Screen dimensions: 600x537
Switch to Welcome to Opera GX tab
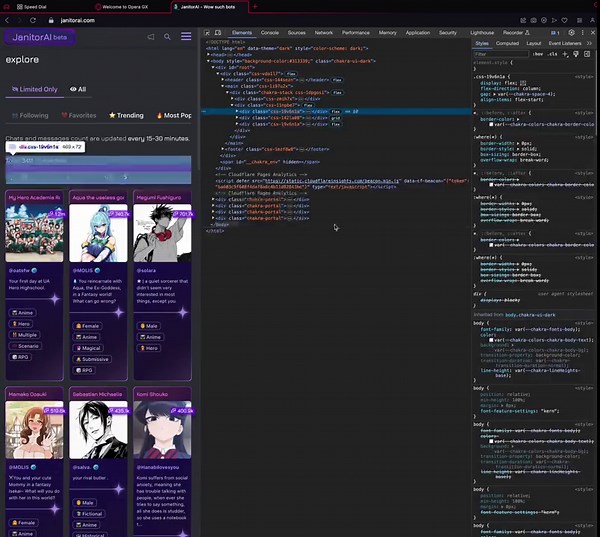(x=125, y=7)
